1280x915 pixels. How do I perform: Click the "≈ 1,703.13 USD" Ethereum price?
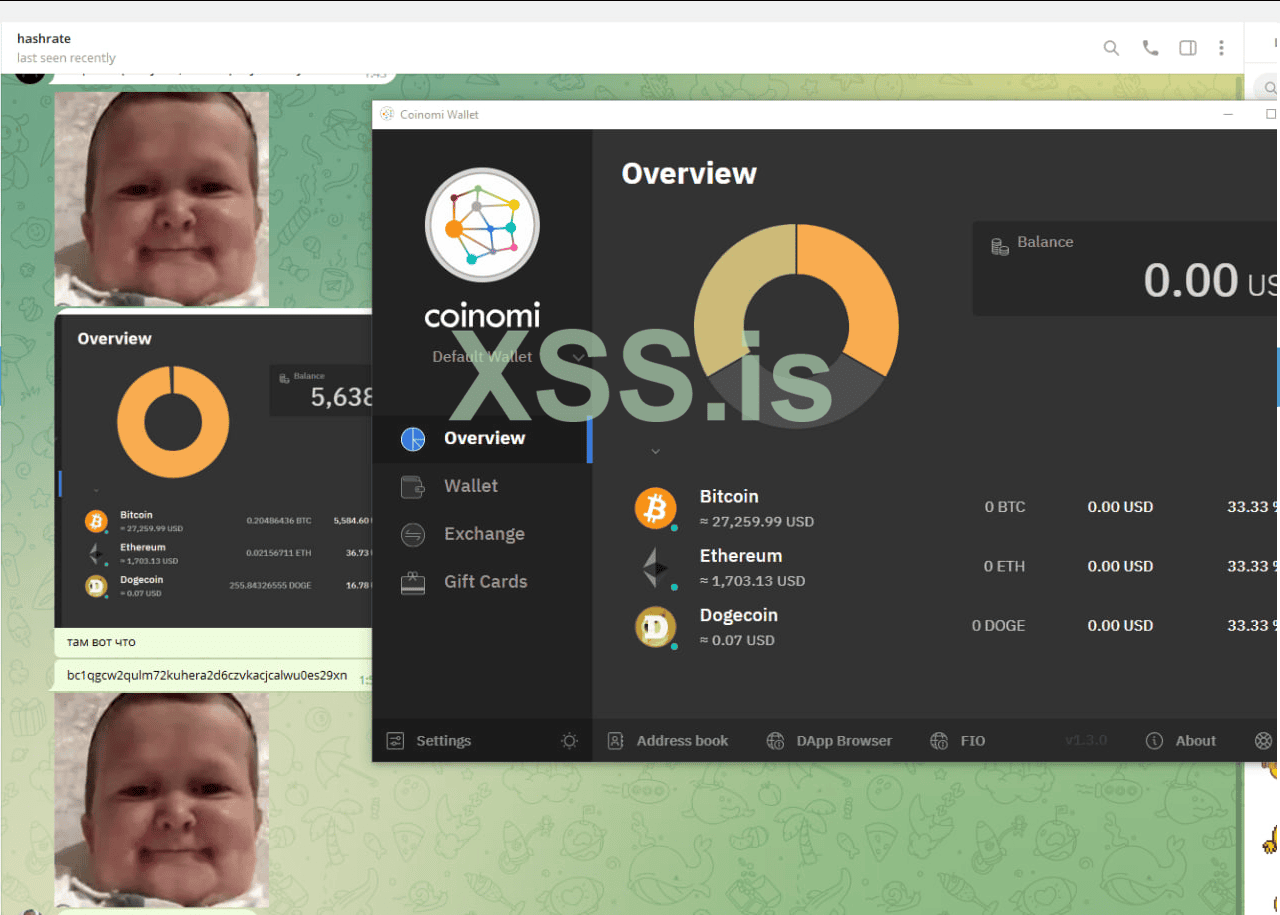(x=752, y=580)
